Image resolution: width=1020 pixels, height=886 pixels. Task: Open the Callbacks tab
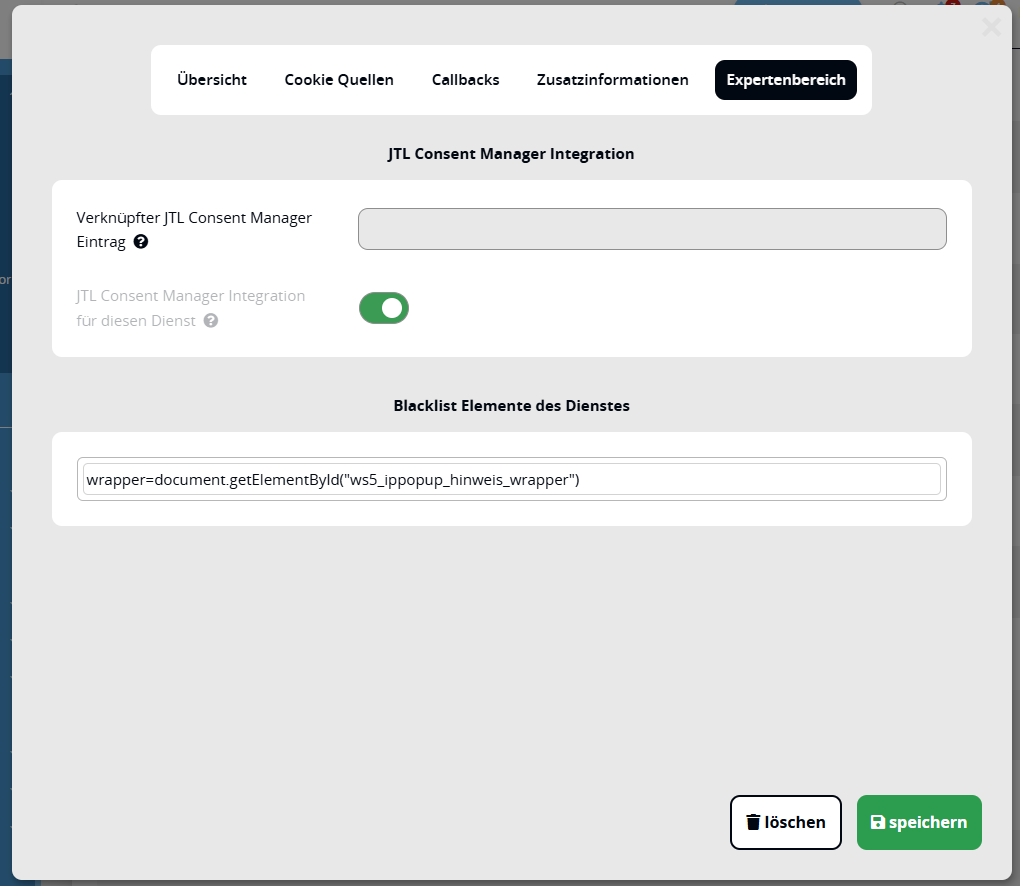coord(465,80)
